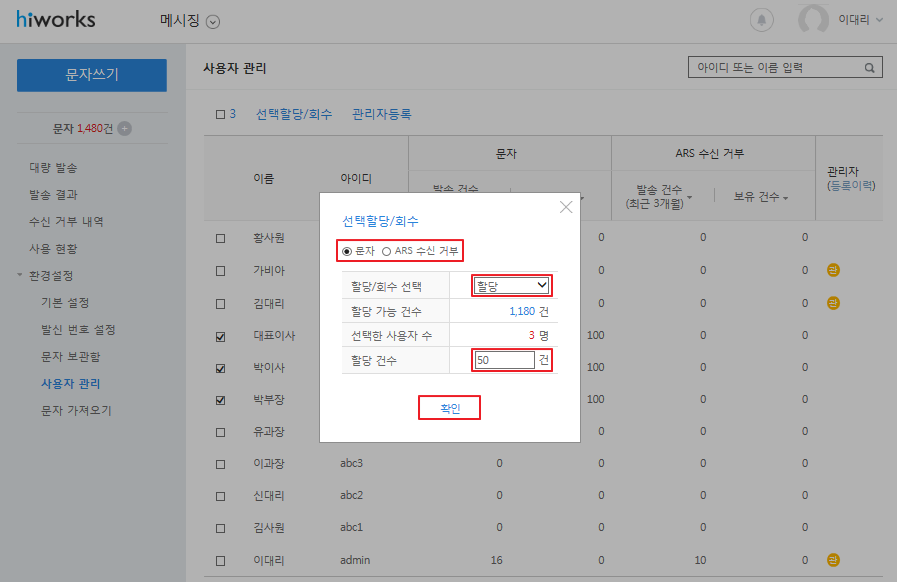Image resolution: width=897 pixels, height=582 pixels.
Task: Open 발신 번호 설정 in sidebar
Action: click(x=85, y=329)
